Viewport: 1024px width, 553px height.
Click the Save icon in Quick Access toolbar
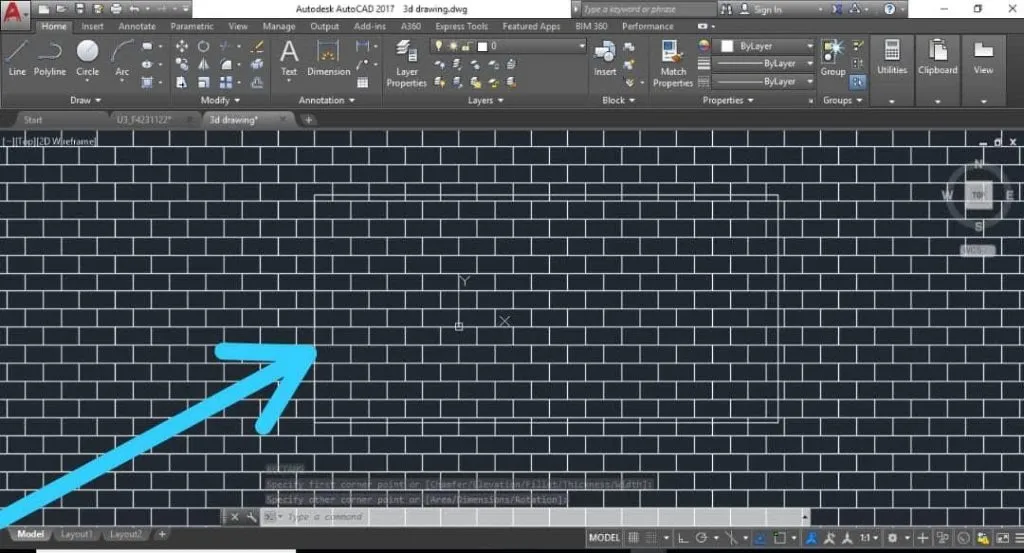coord(80,9)
